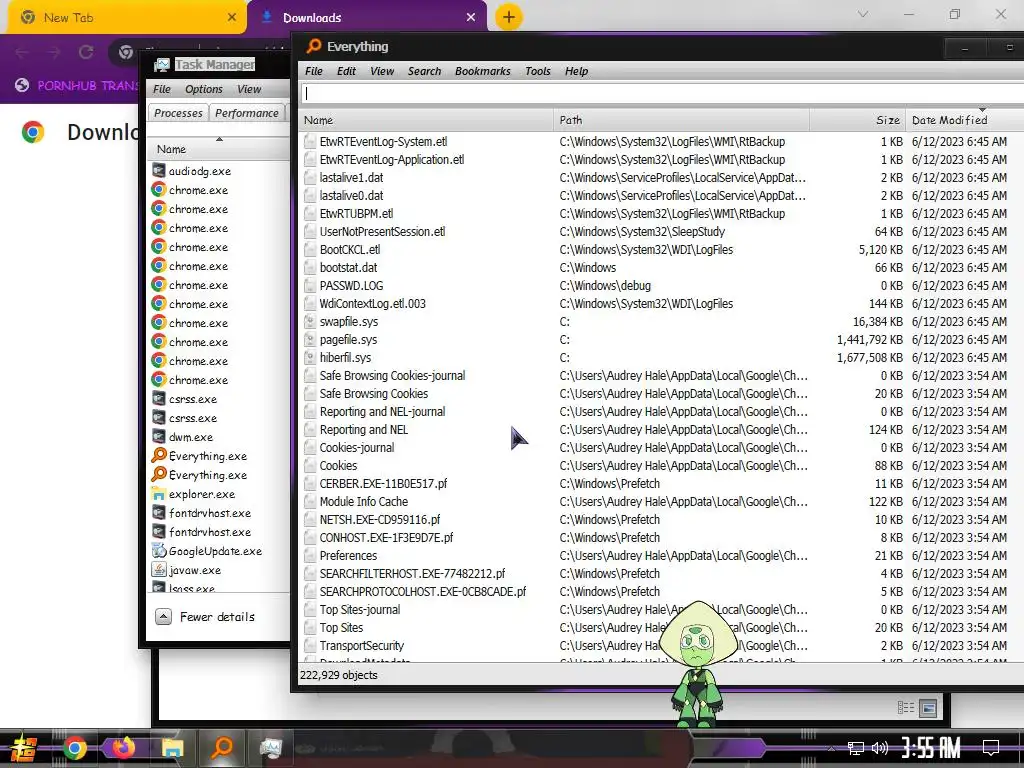Select the Reporting and NEL file

point(364,430)
